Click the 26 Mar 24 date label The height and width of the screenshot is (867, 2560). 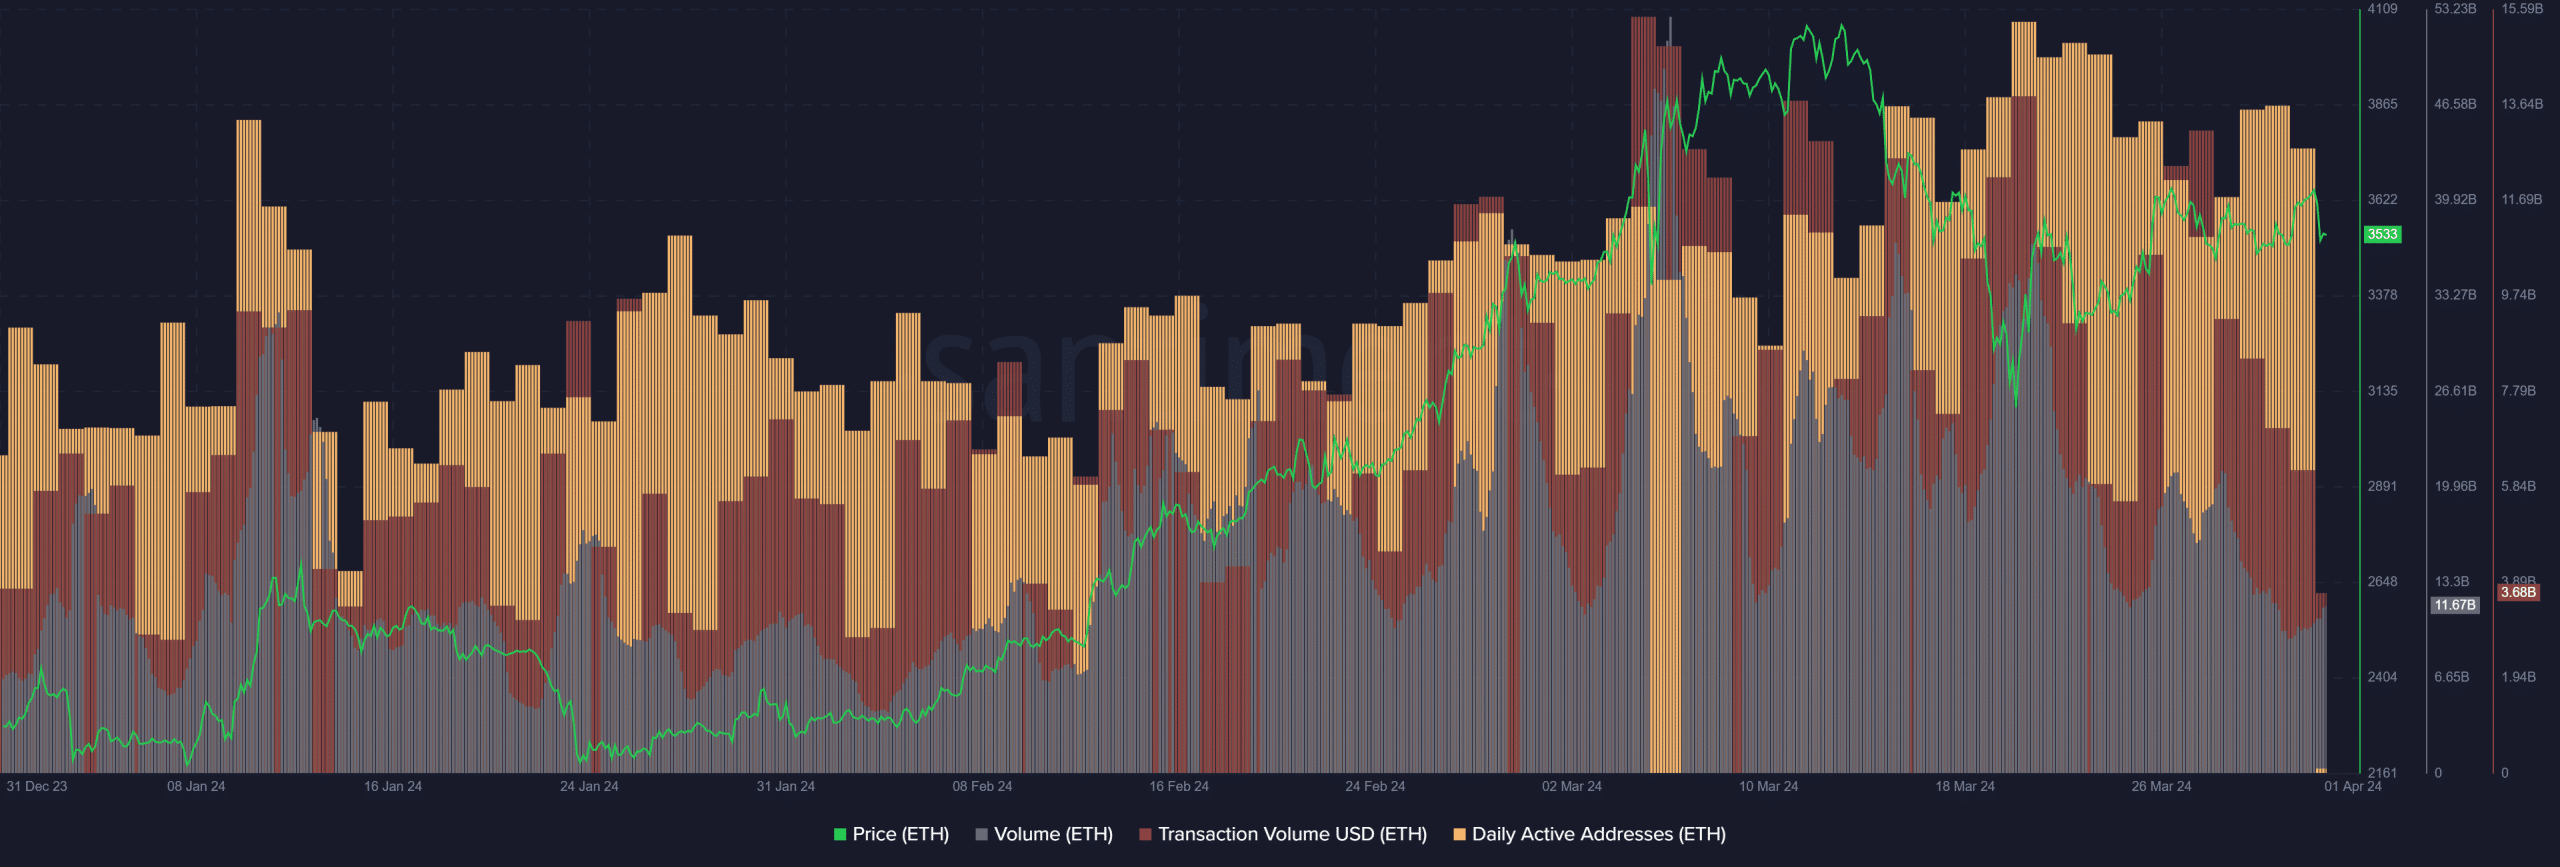tap(2161, 786)
